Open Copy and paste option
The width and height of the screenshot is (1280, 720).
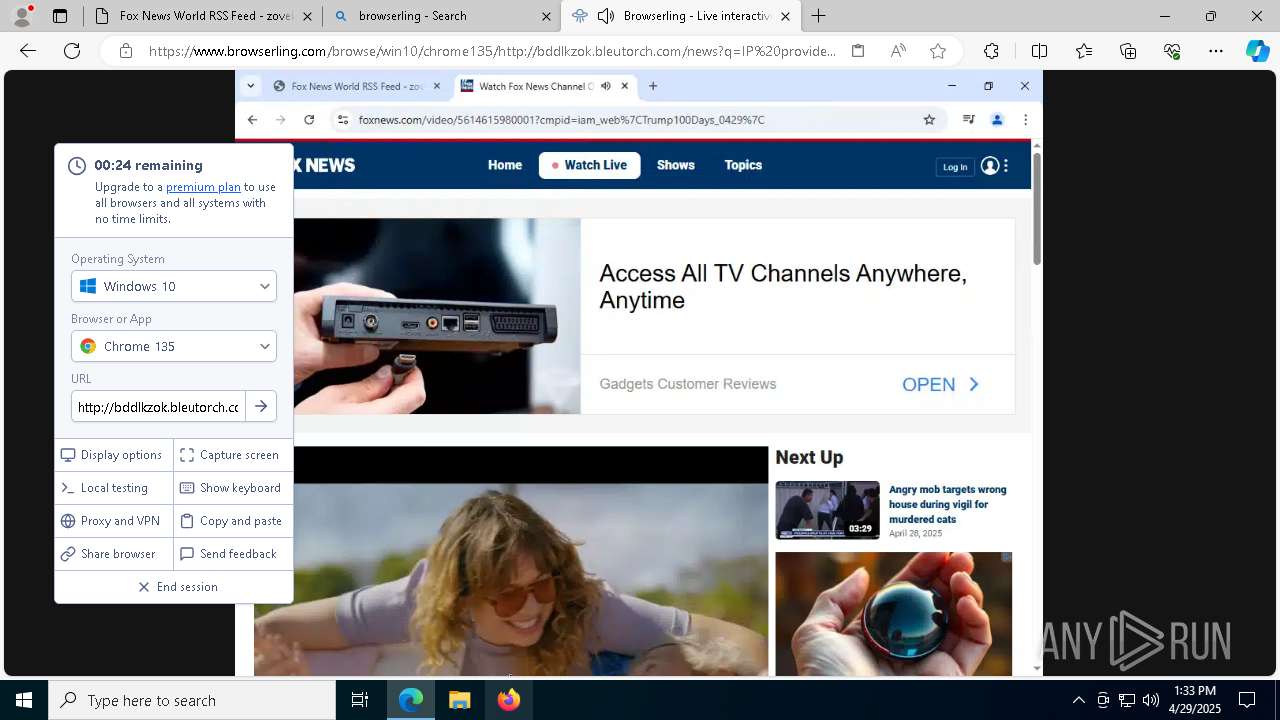point(232,521)
